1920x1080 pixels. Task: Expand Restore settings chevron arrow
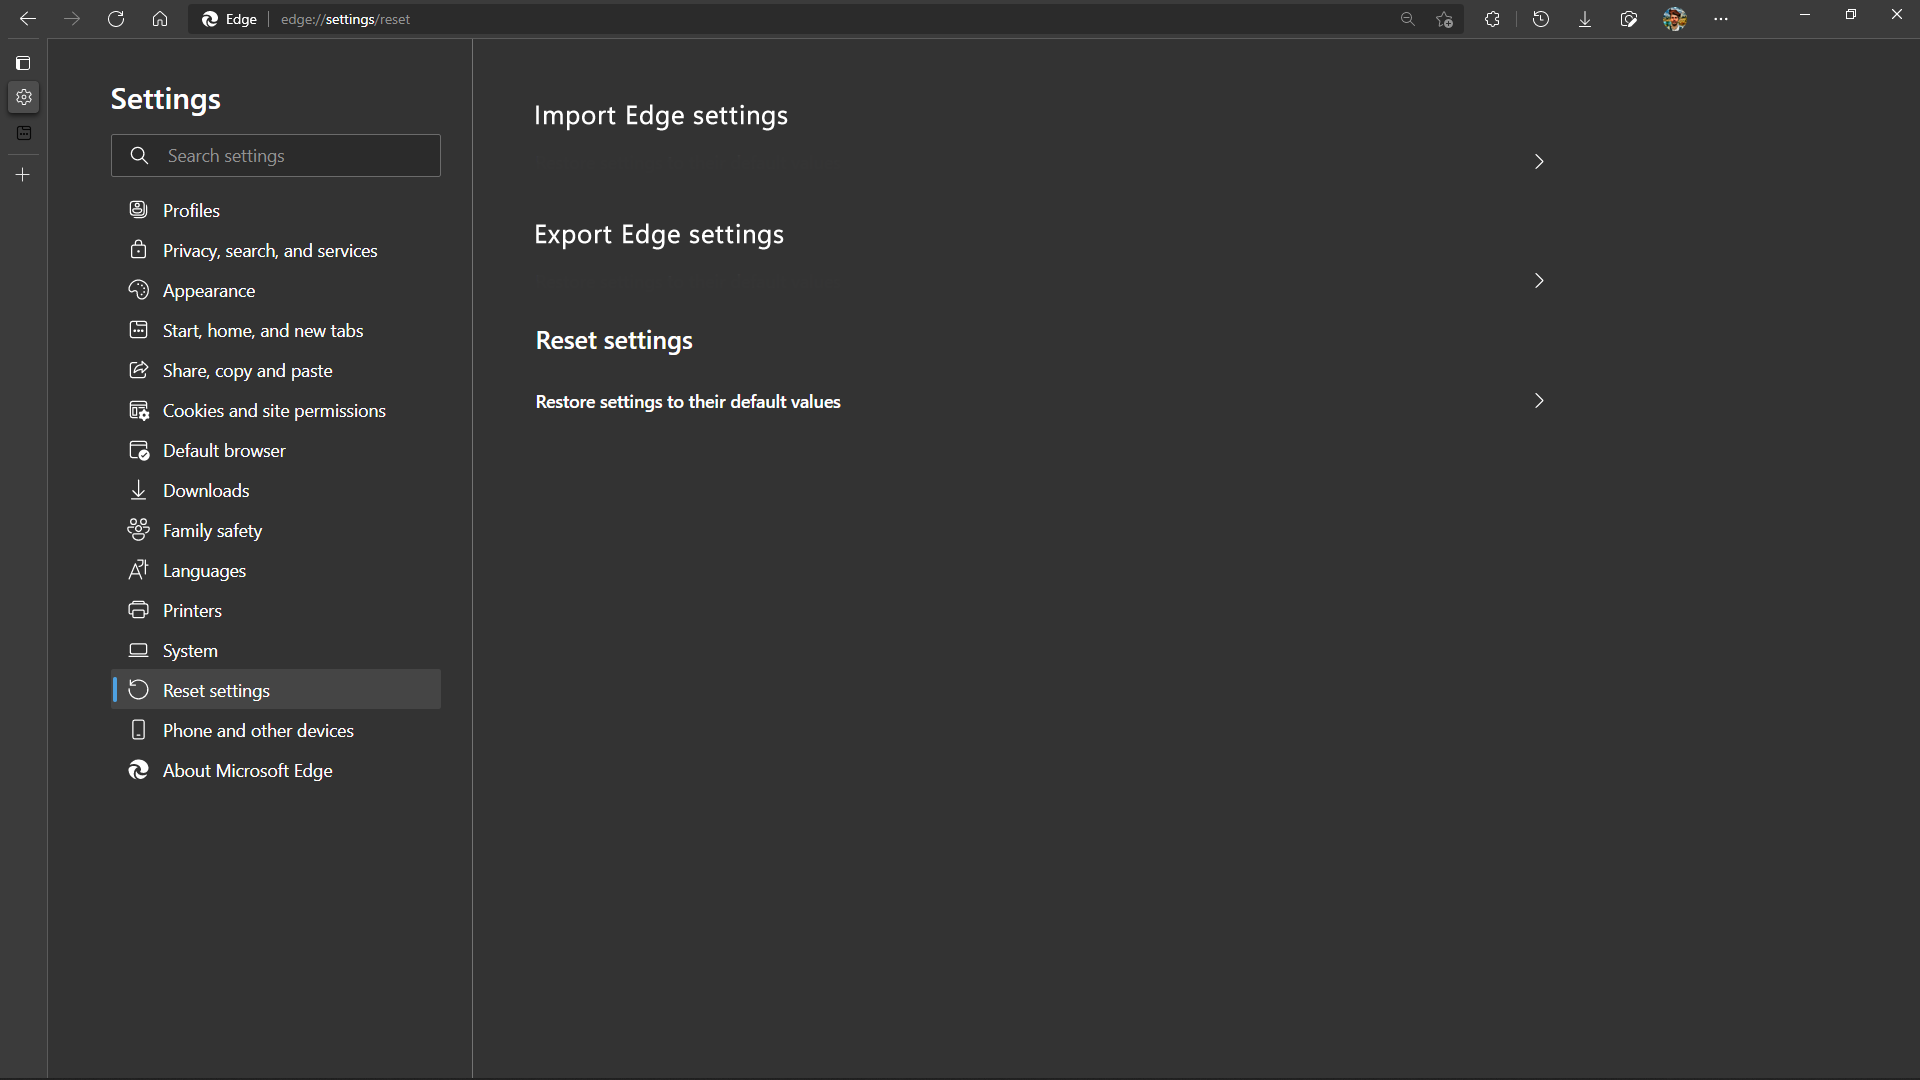[x=1539, y=400]
